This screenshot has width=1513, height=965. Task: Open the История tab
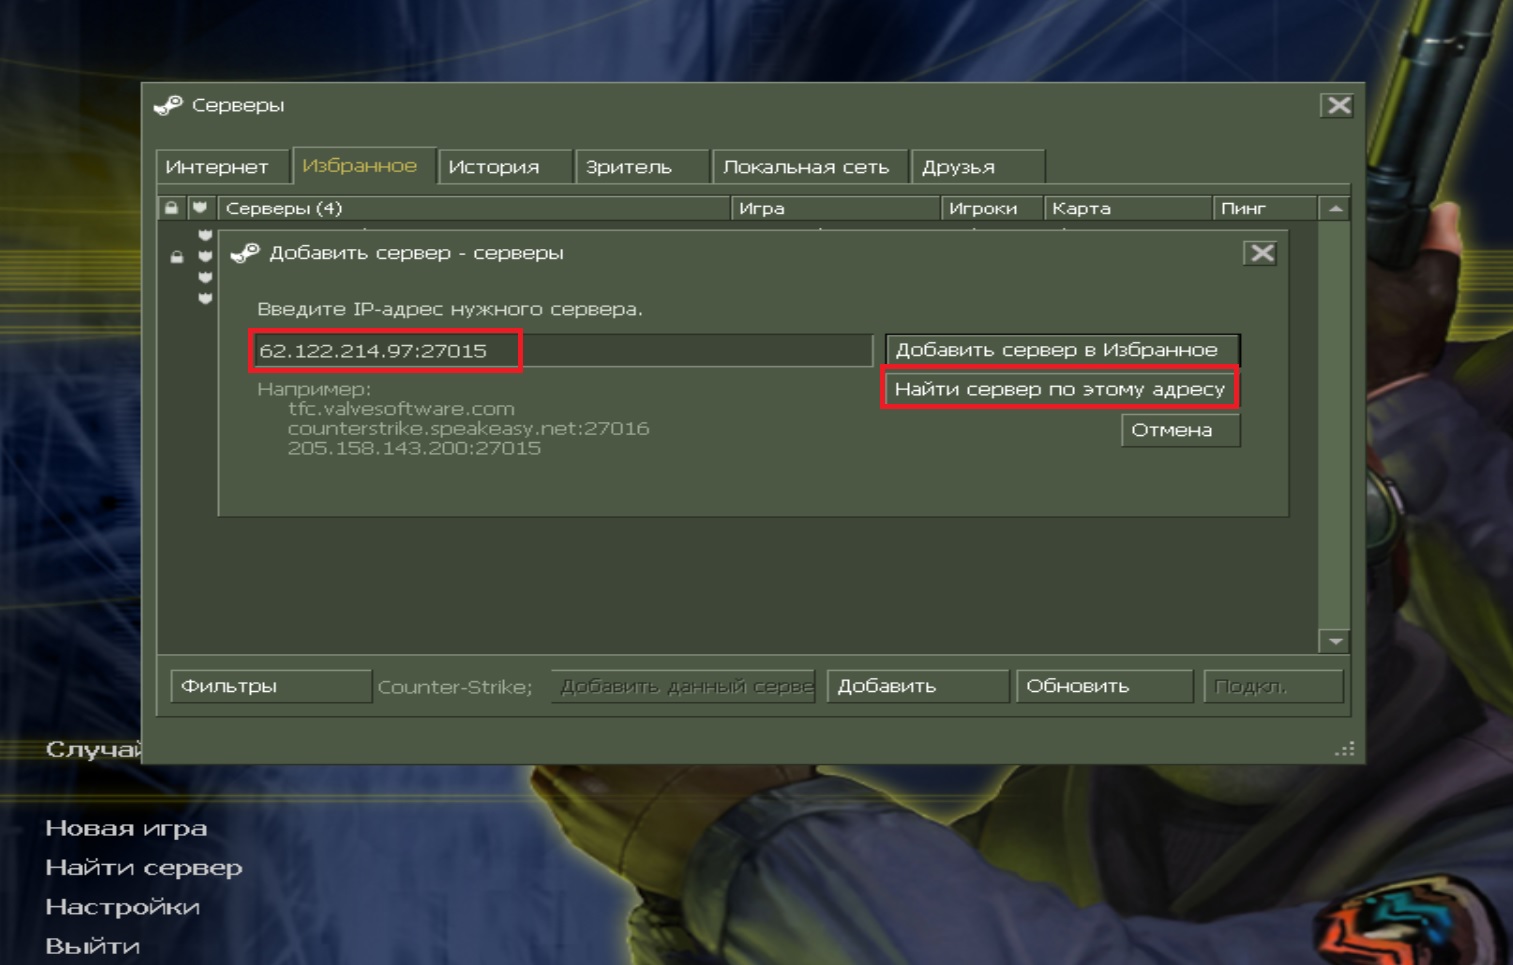pos(506,167)
